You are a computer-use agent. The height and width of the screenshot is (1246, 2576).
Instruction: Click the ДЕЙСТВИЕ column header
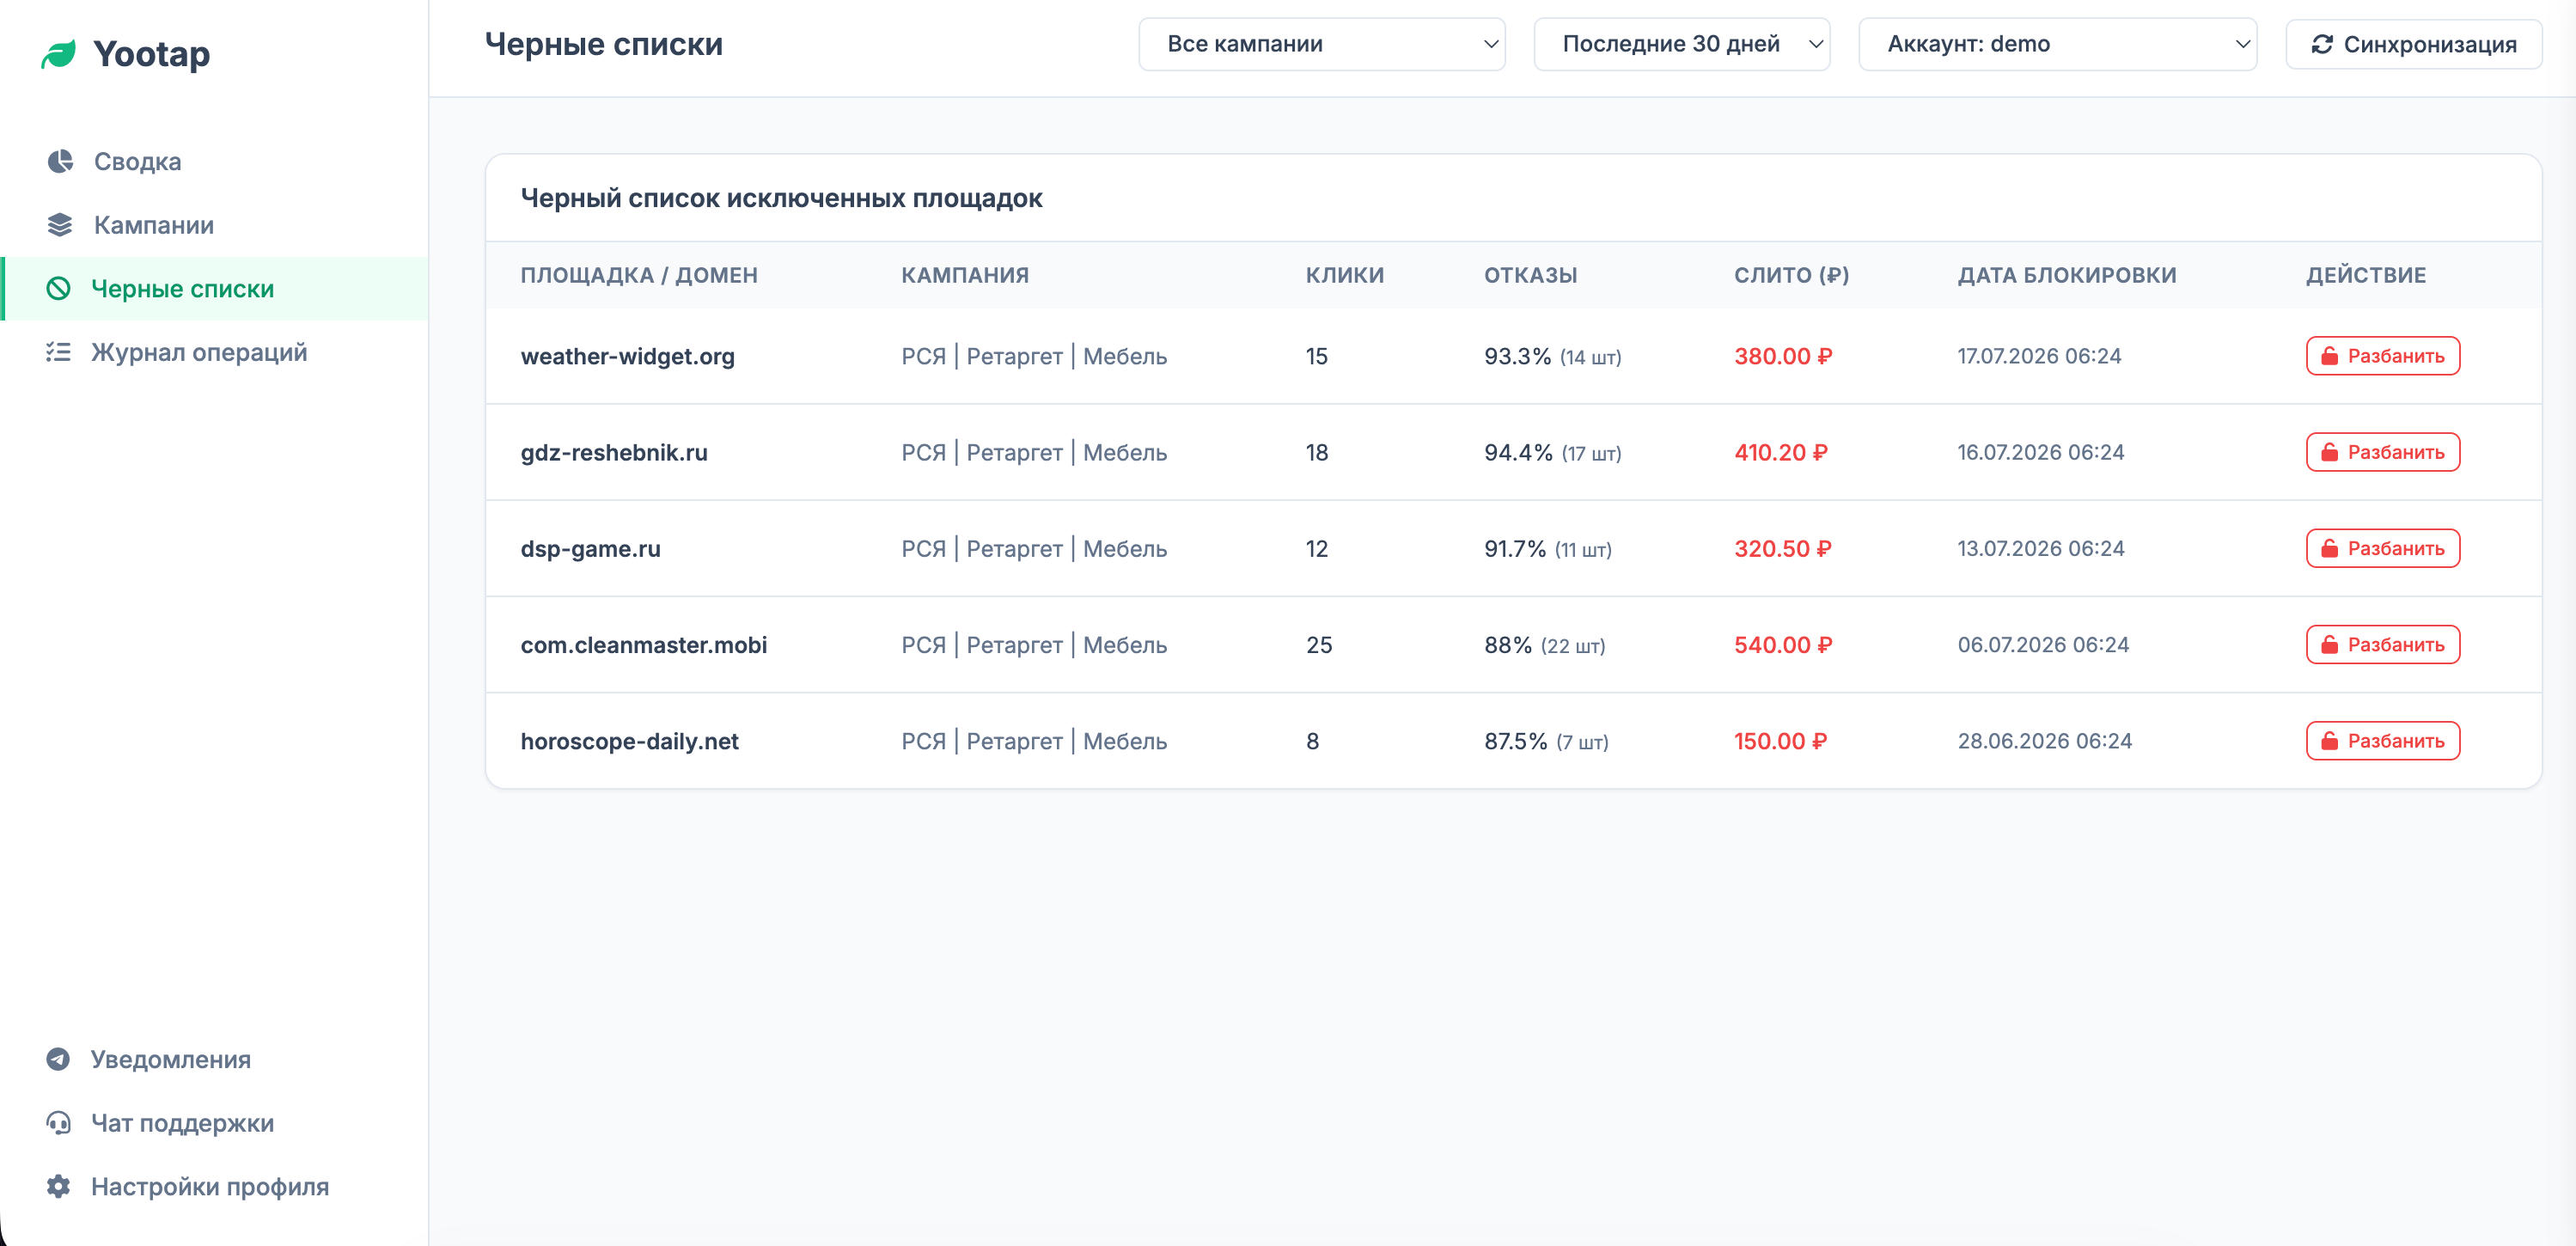coord(2366,275)
